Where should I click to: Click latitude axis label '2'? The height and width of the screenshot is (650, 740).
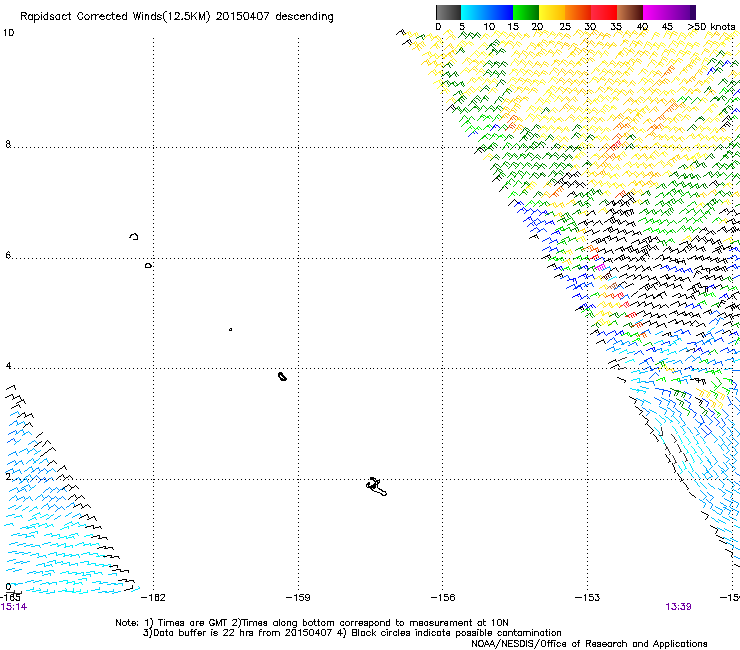[8, 477]
